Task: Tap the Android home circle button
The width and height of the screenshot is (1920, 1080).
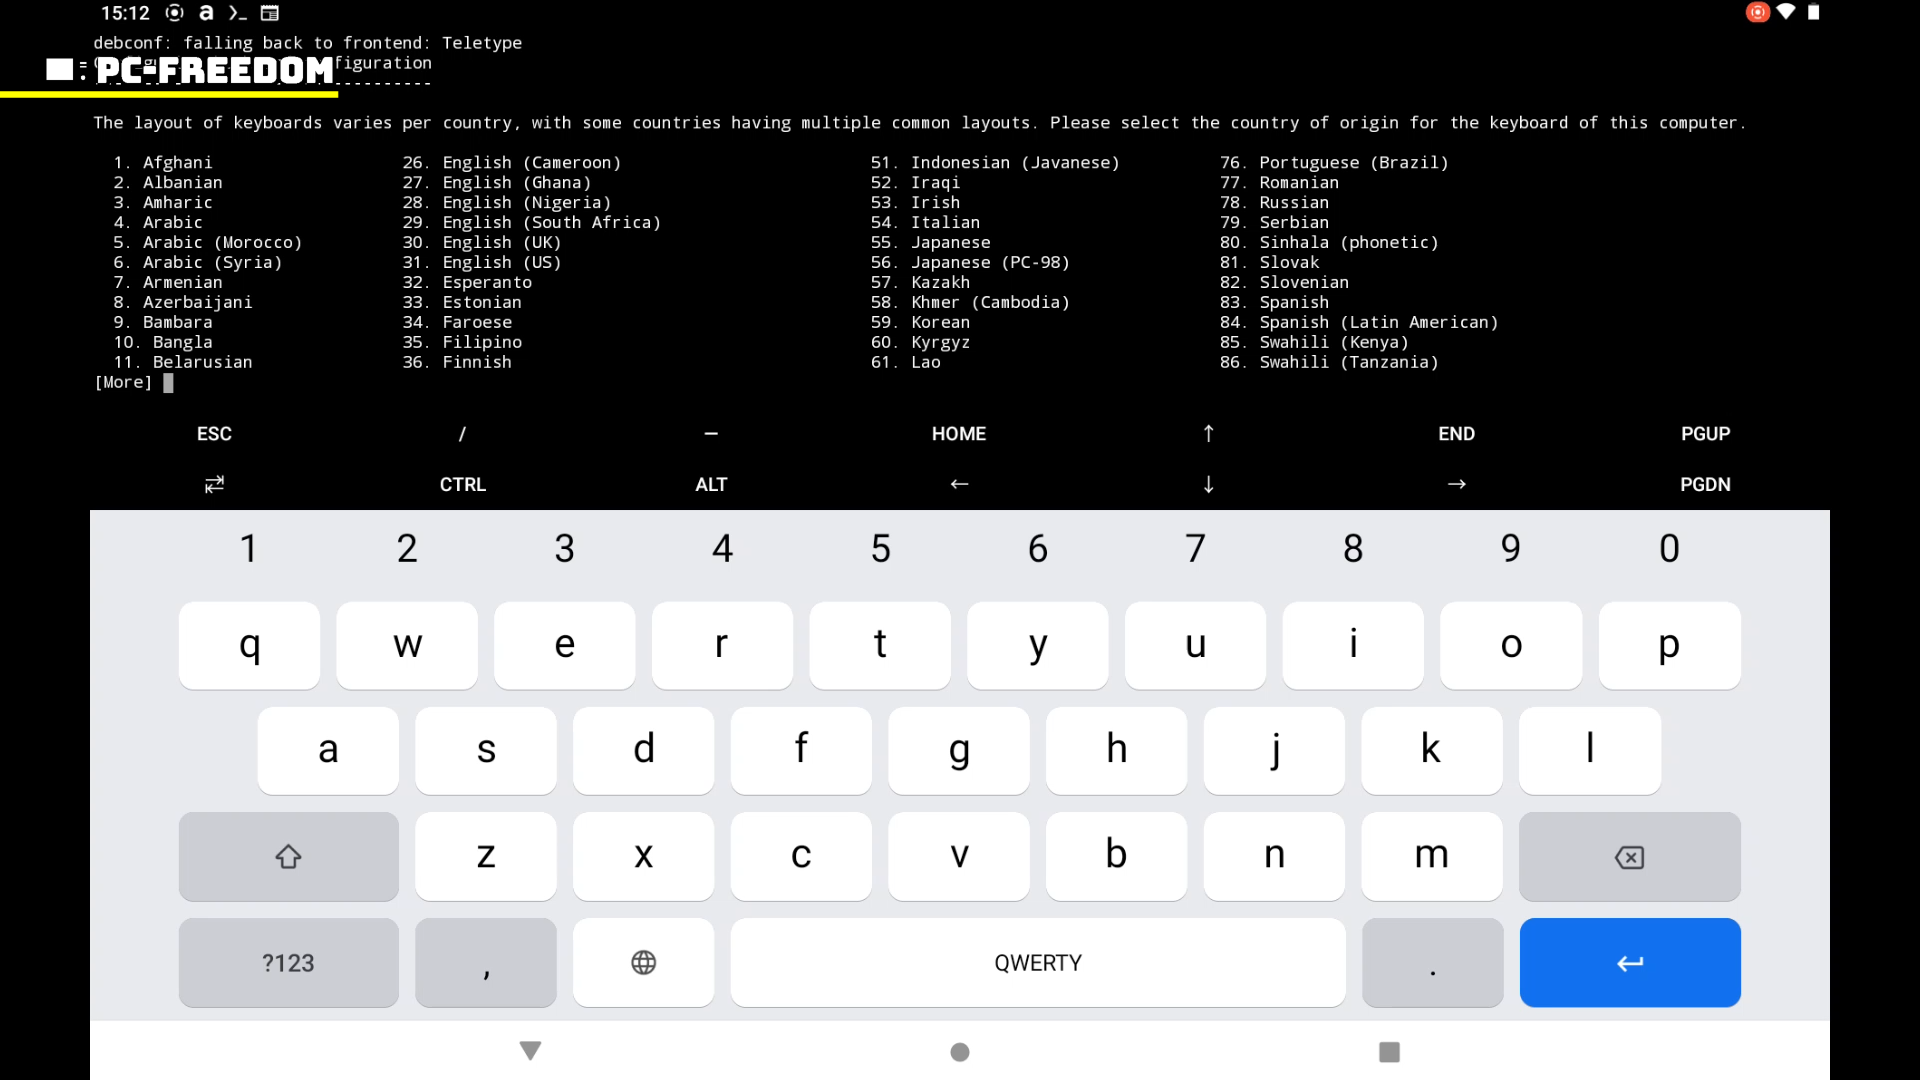Action: [959, 1051]
